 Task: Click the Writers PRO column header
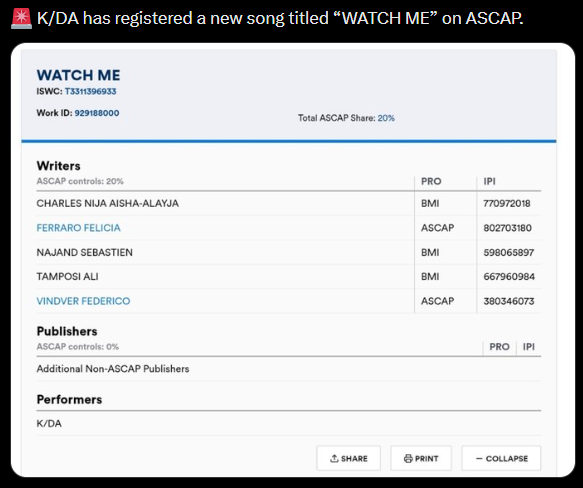431,181
